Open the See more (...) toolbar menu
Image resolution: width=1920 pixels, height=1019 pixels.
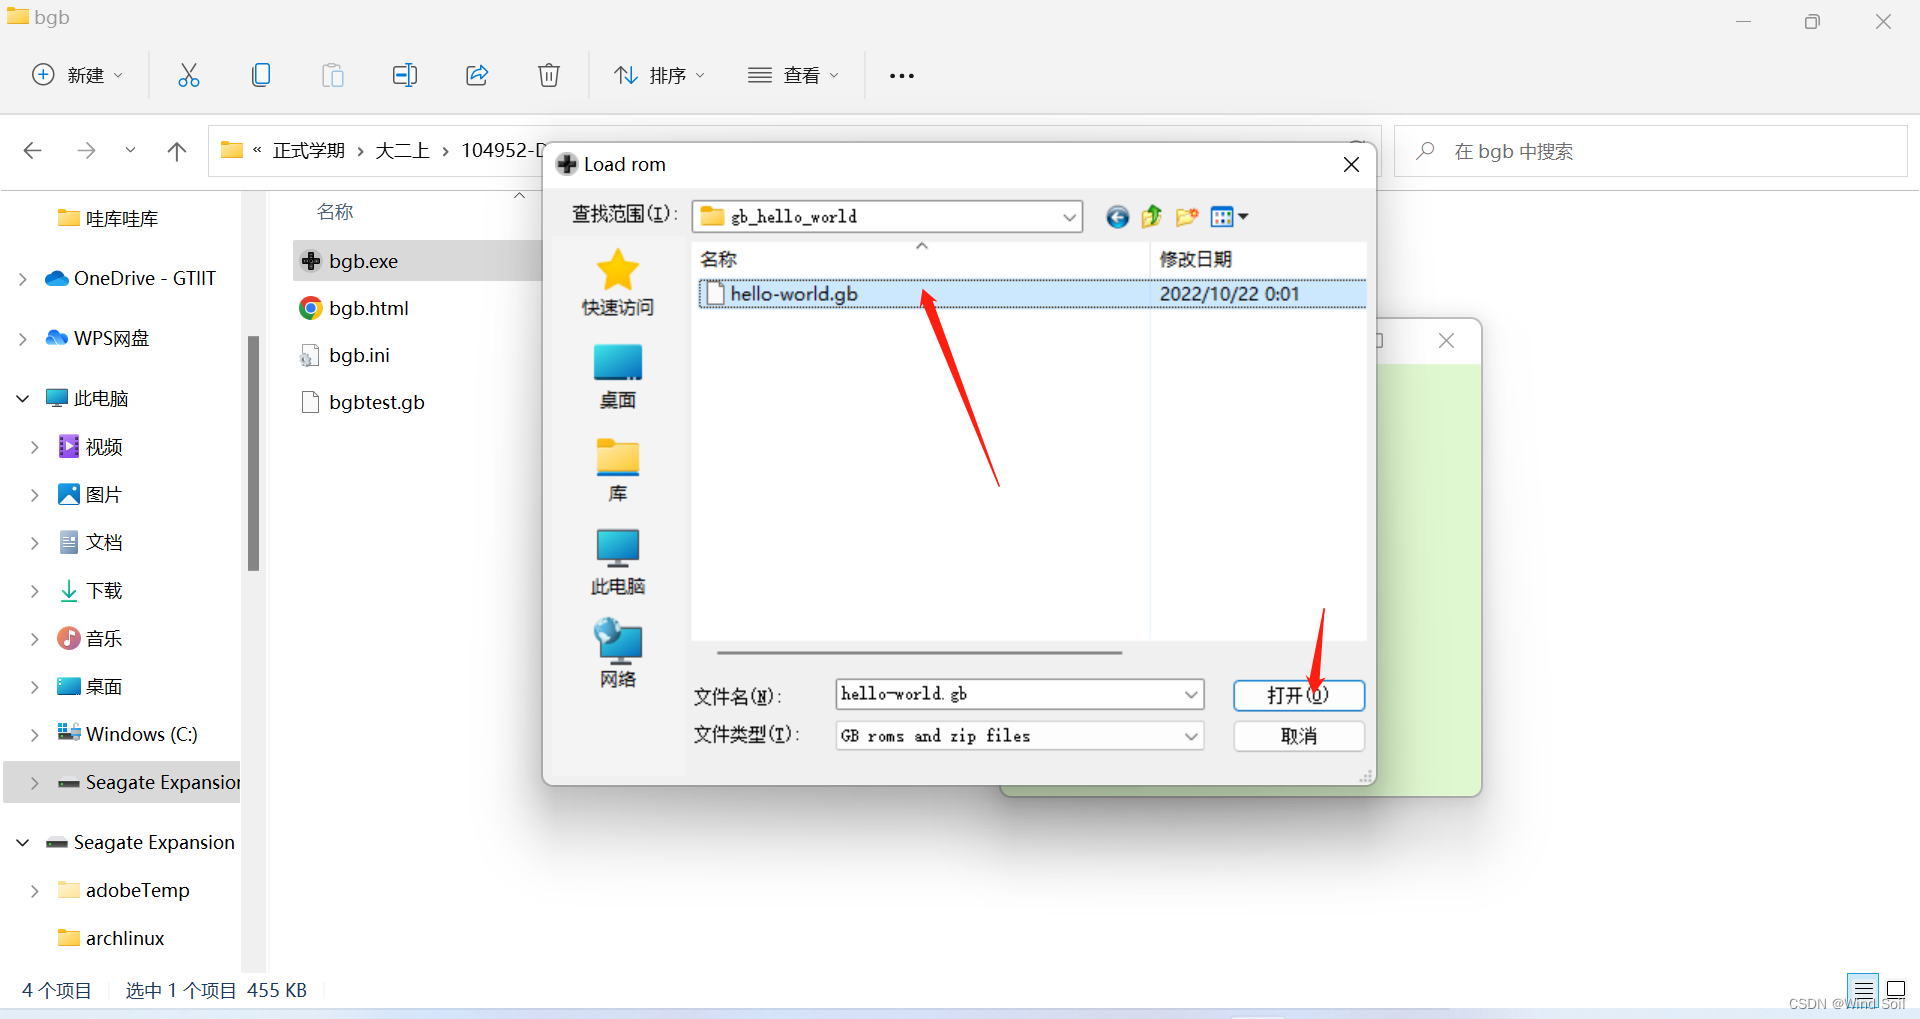901,74
